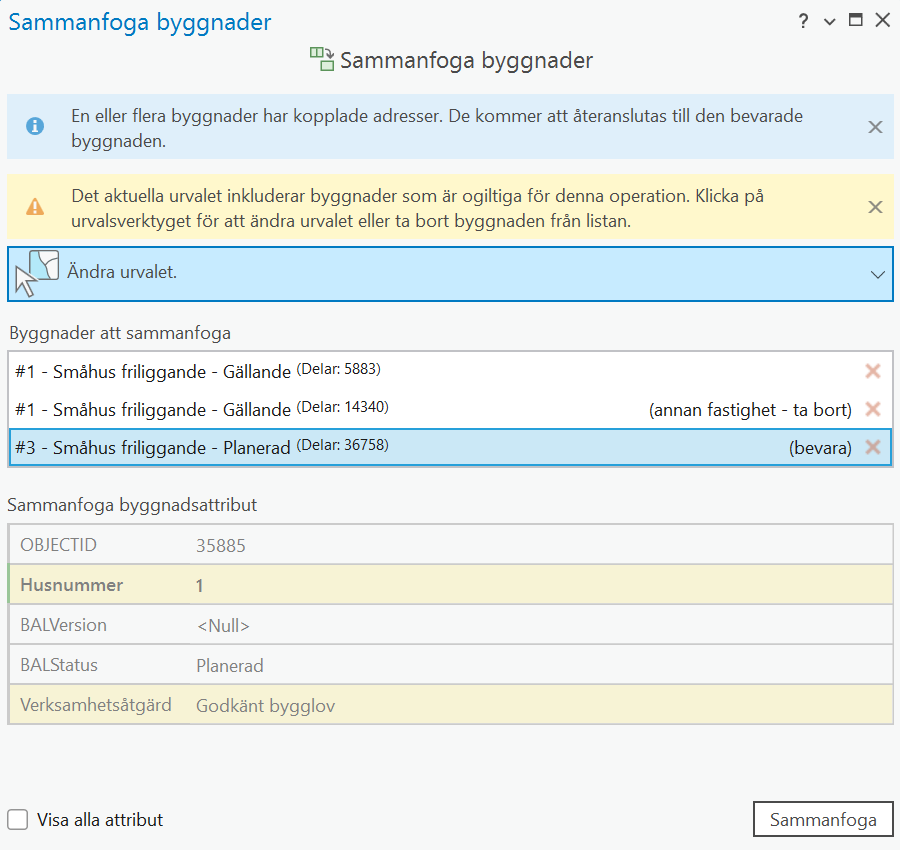The image size is (900, 850).
Task: Click the merge buildings header icon
Action: 321,60
